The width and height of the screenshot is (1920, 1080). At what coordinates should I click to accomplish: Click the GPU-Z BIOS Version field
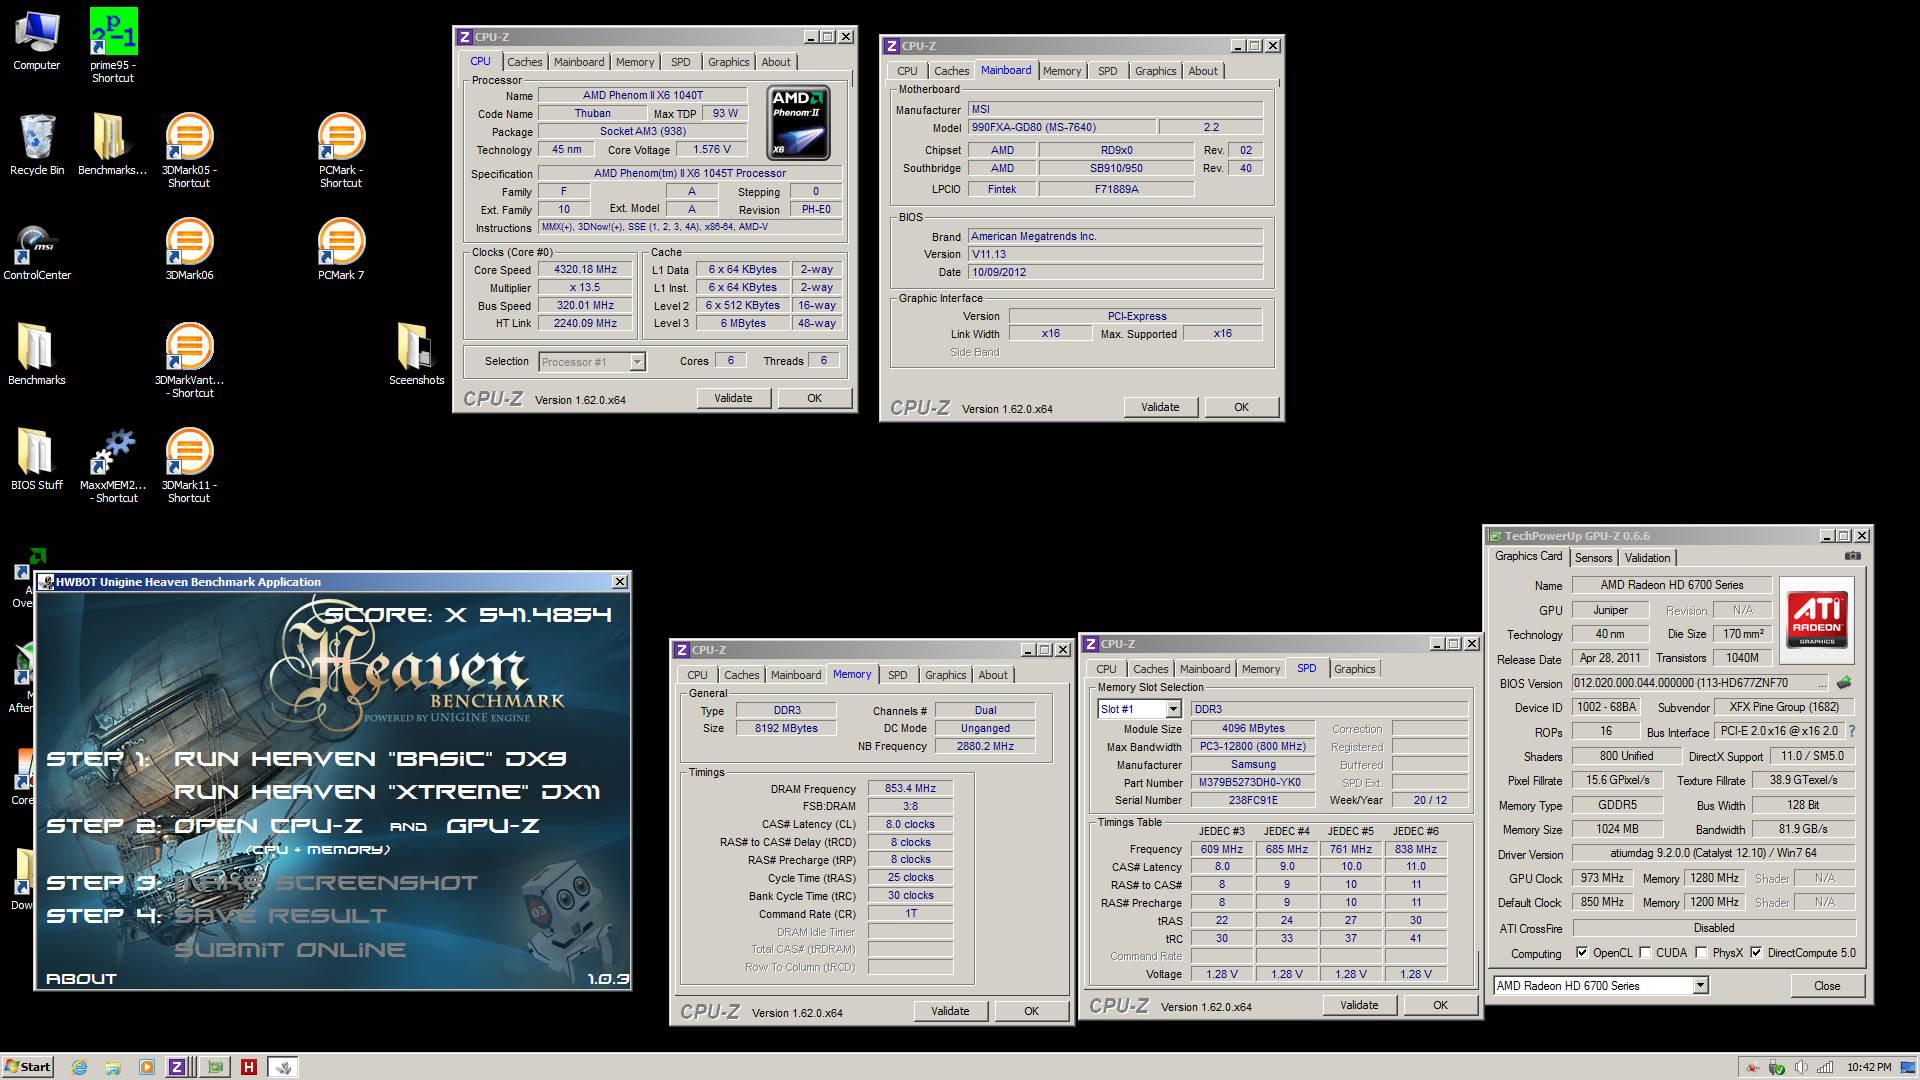coord(1700,683)
